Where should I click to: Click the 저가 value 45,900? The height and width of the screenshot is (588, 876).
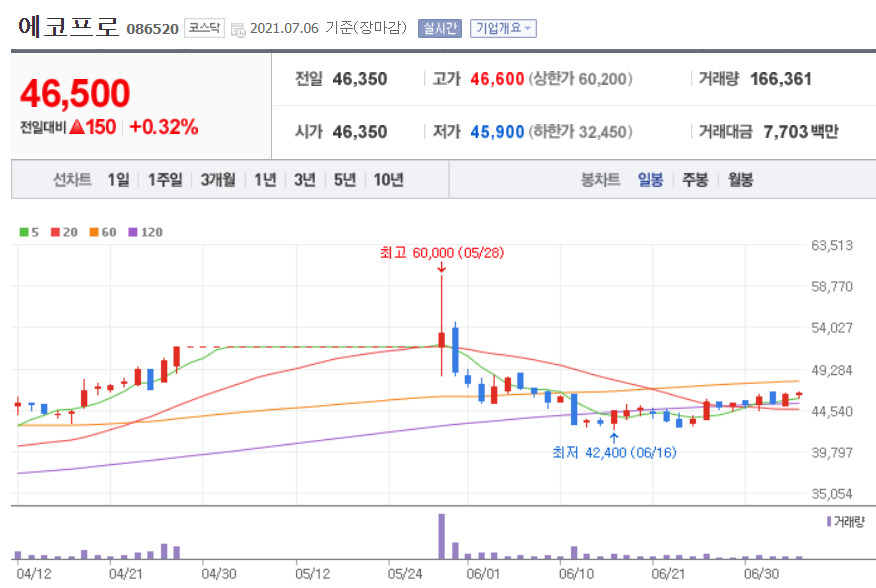tap(497, 132)
